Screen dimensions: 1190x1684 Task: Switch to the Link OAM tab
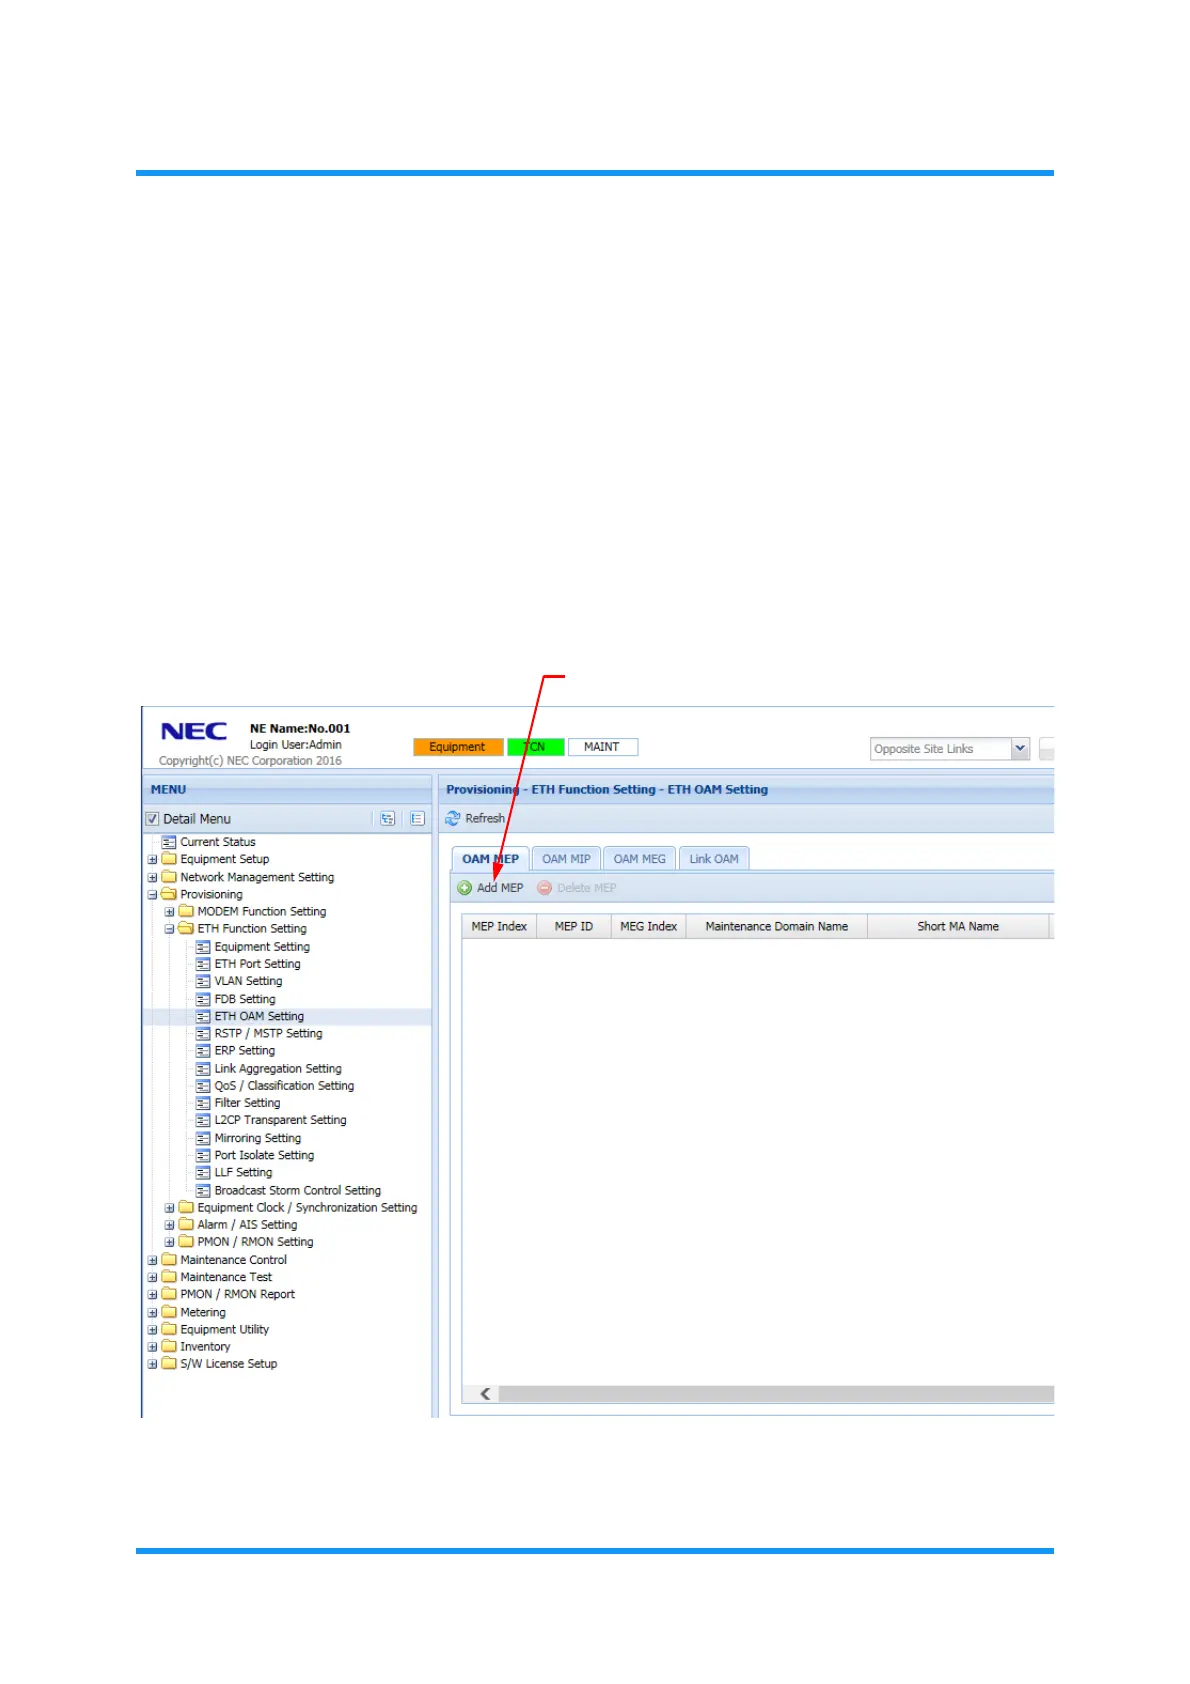point(714,859)
